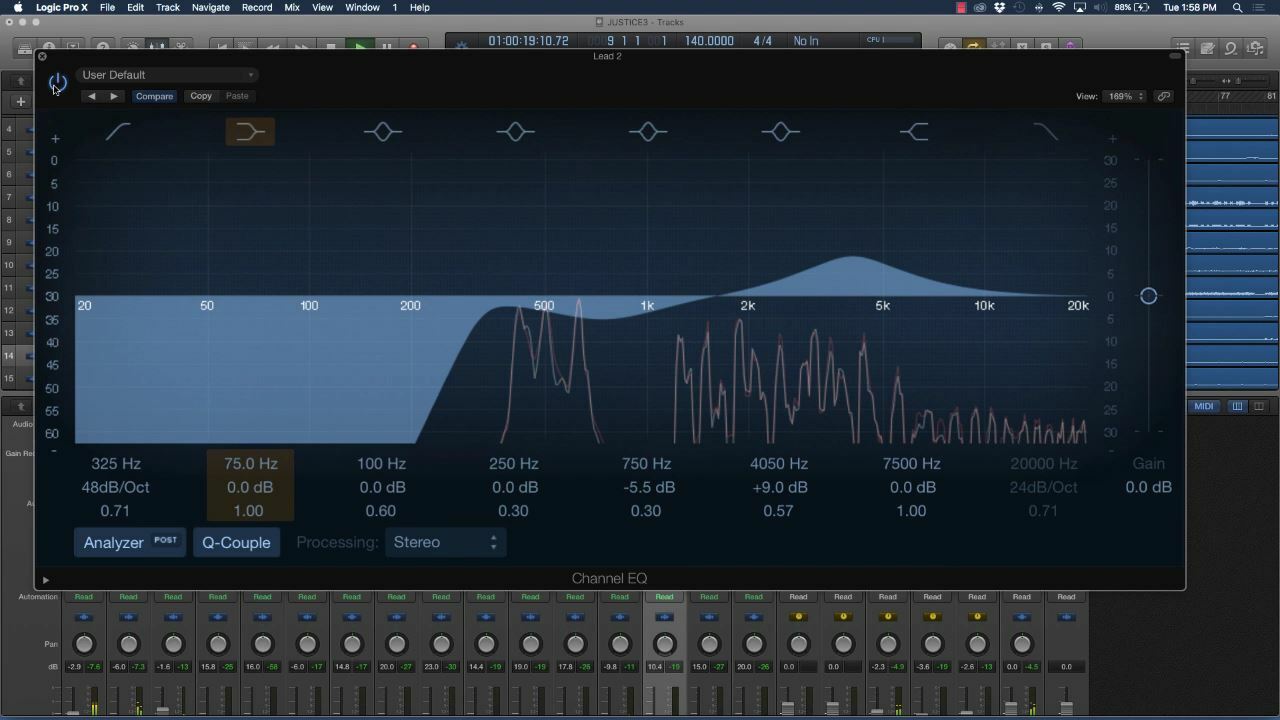Click the tempo value 140.0000

pyautogui.click(x=709, y=41)
